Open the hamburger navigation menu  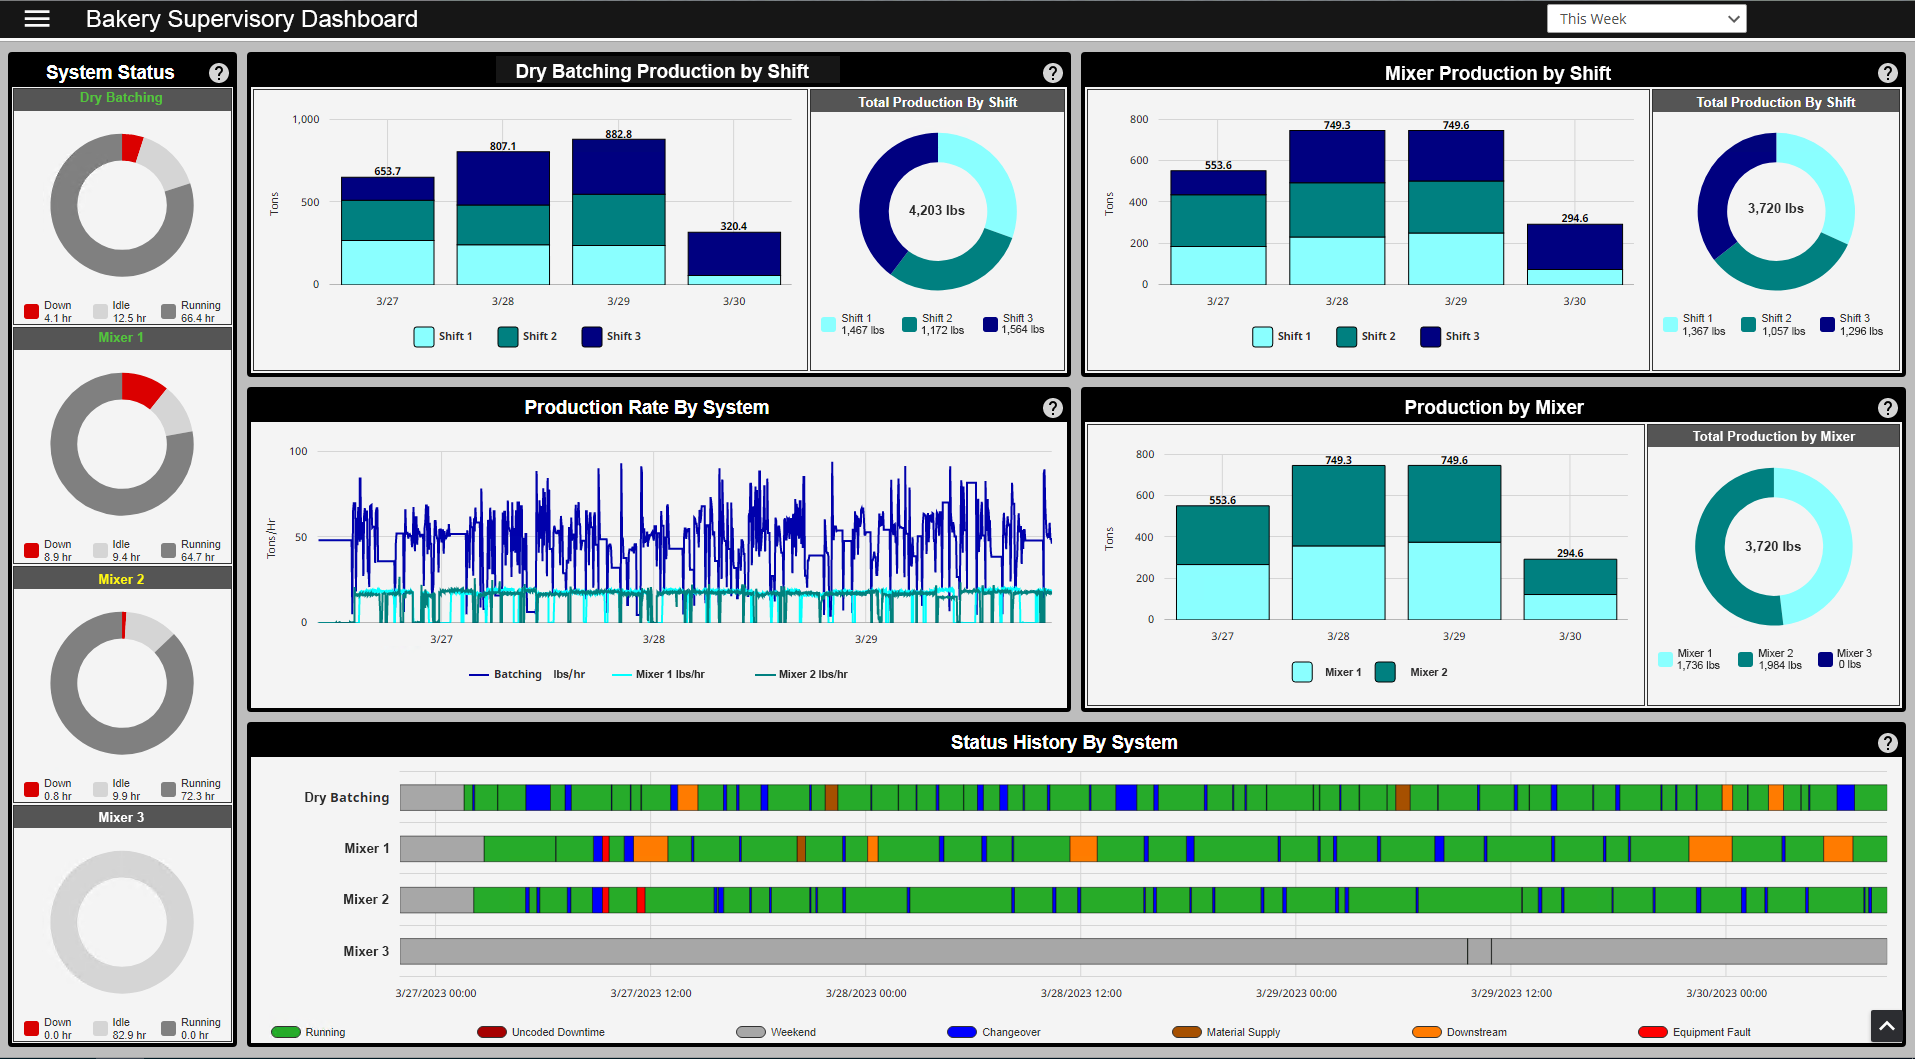[x=37, y=19]
